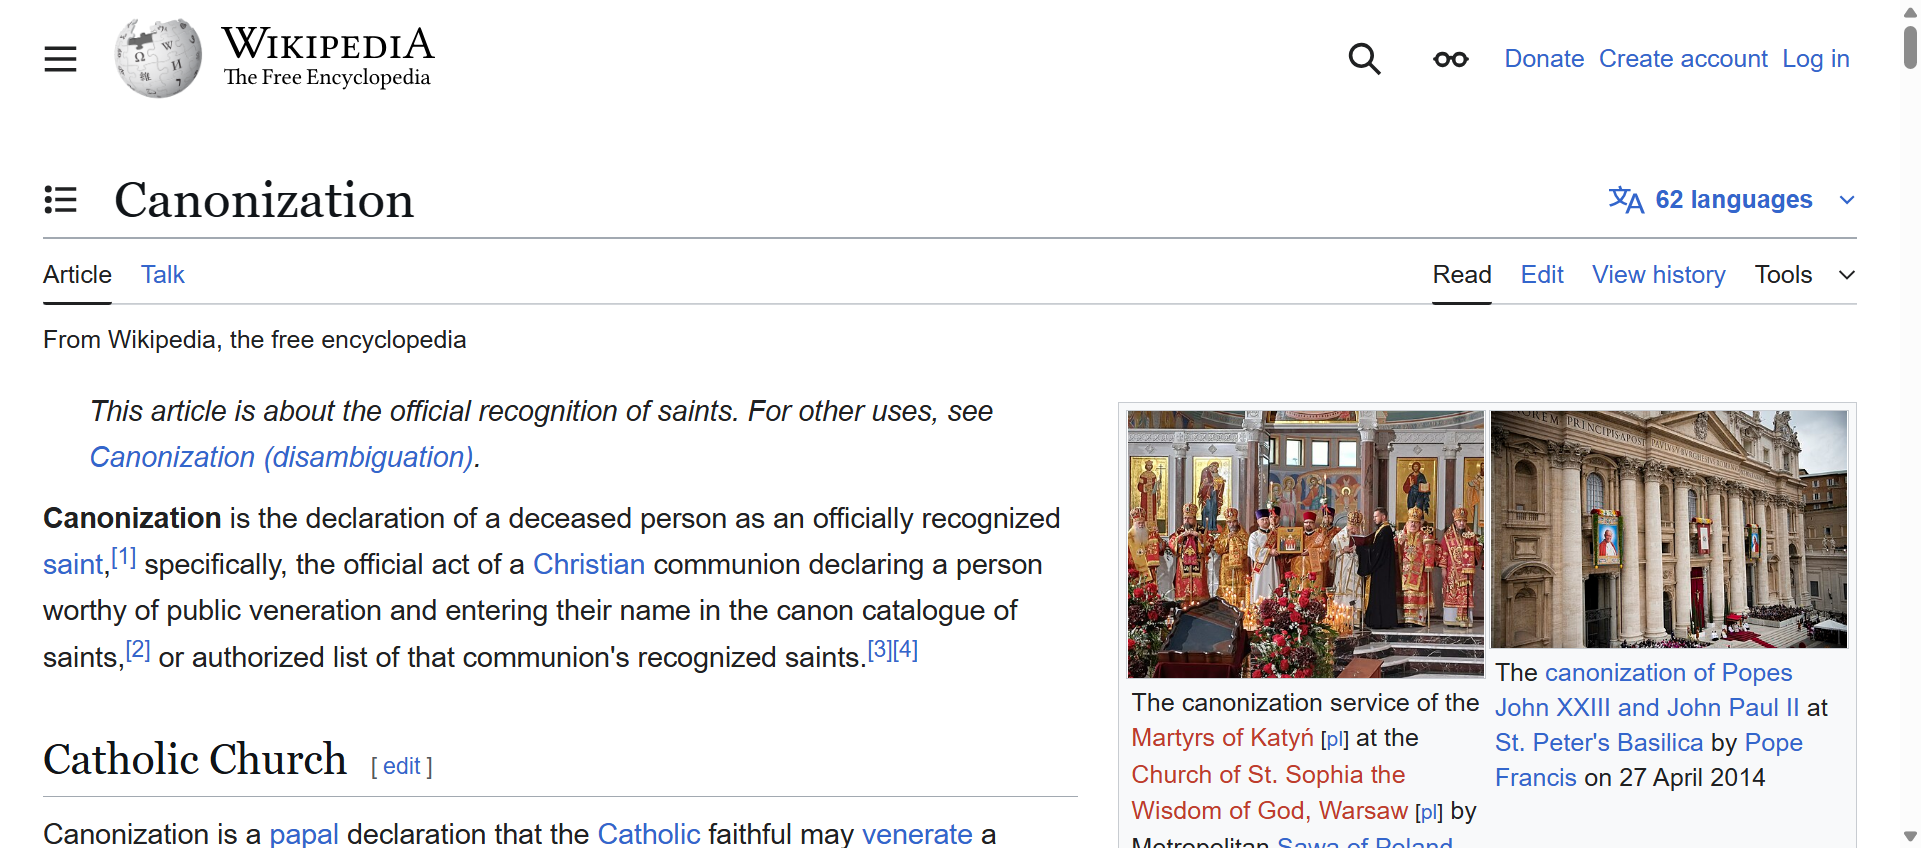1921x848 pixels.
Task: Edit the Catholic Church section
Action: point(401,766)
